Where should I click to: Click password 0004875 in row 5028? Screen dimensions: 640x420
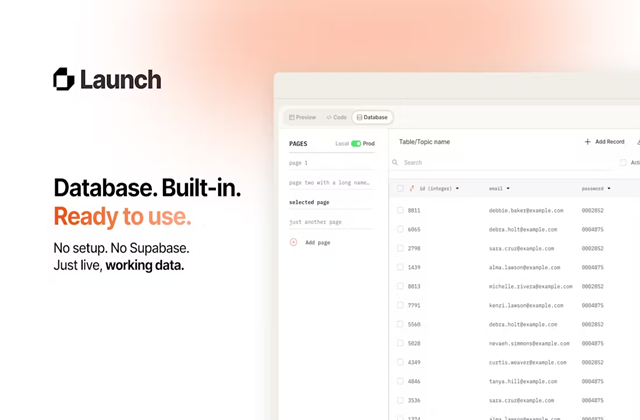click(x=593, y=343)
